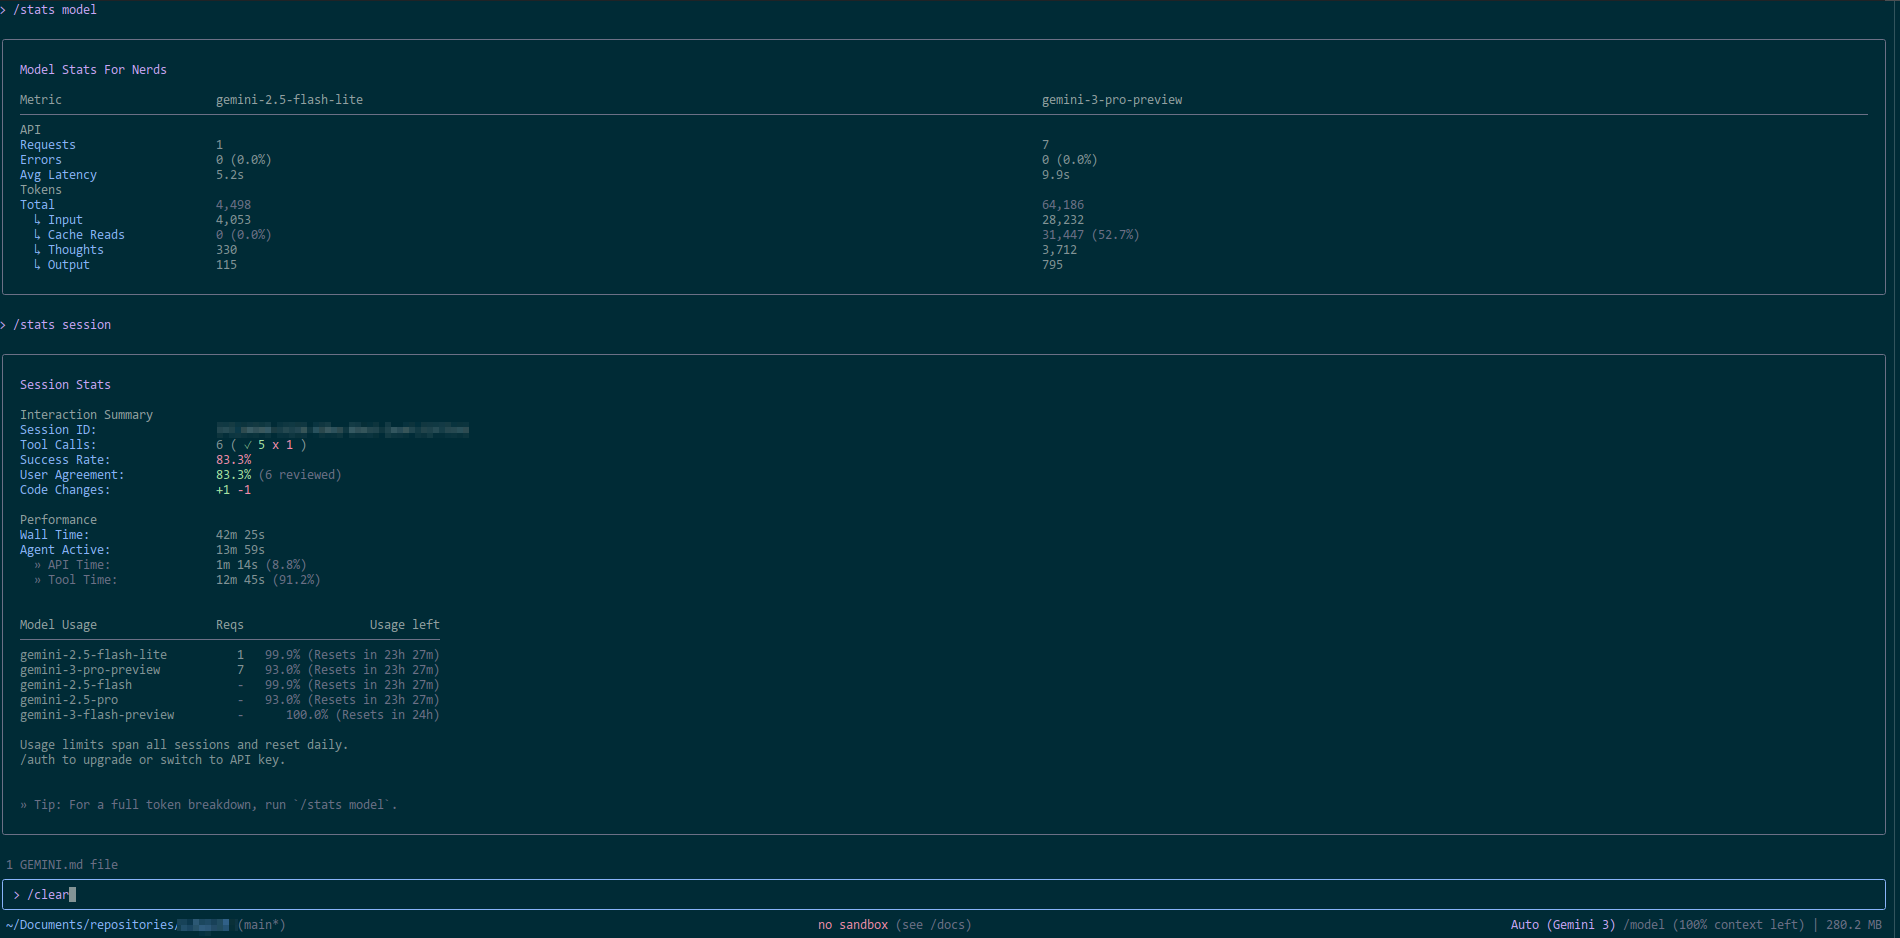This screenshot has width=1900, height=938.
Task: Click the Agent Active value 13m 59s
Action: 241,550
